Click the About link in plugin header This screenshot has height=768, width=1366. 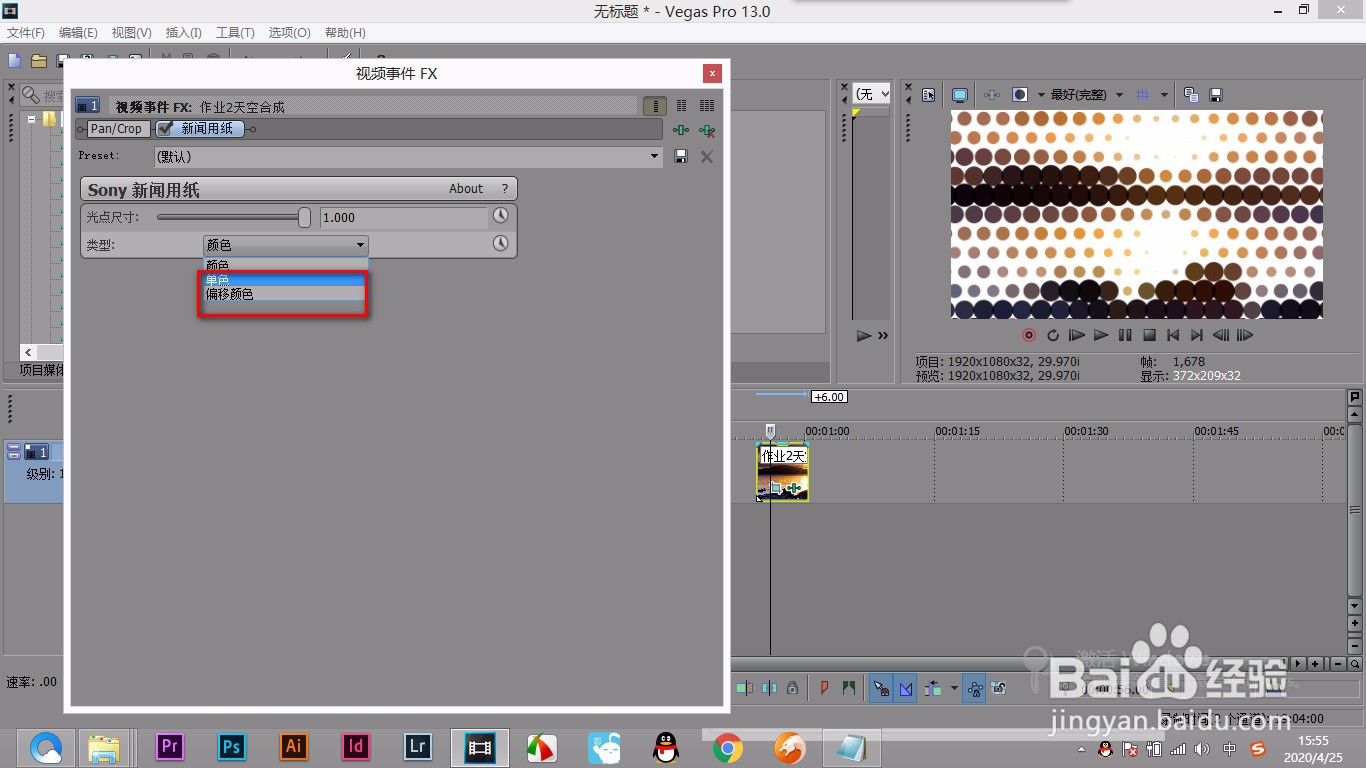pos(466,189)
